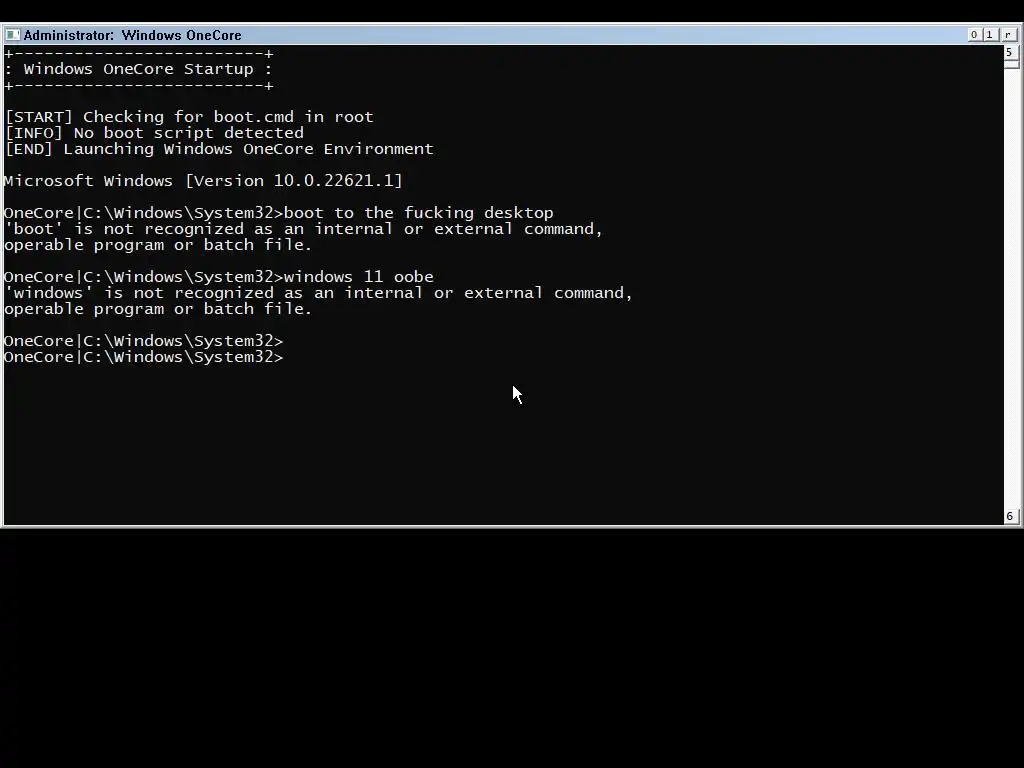Screen dimensions: 1024x768
Task: Click the "'windows' is not recognized" error line
Action: pos(319,293)
